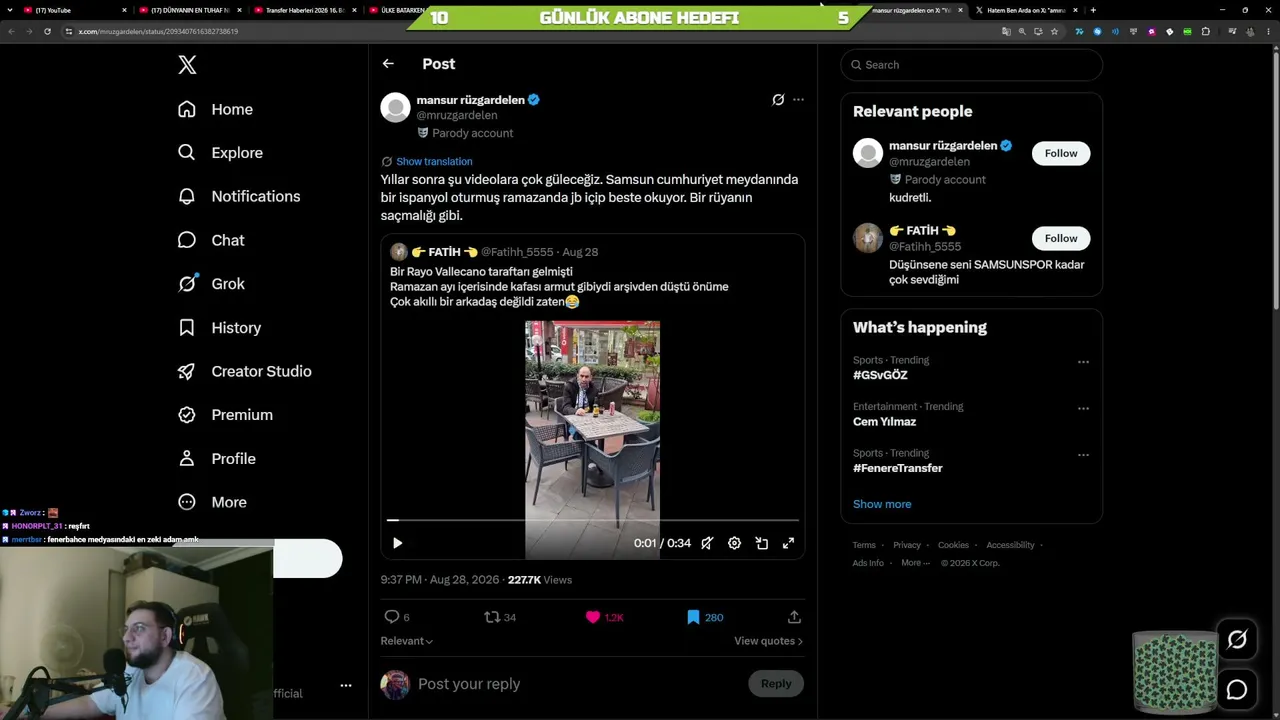1280x720 pixels.
Task: Toggle picture-in-picture for the video
Action: click(x=761, y=543)
